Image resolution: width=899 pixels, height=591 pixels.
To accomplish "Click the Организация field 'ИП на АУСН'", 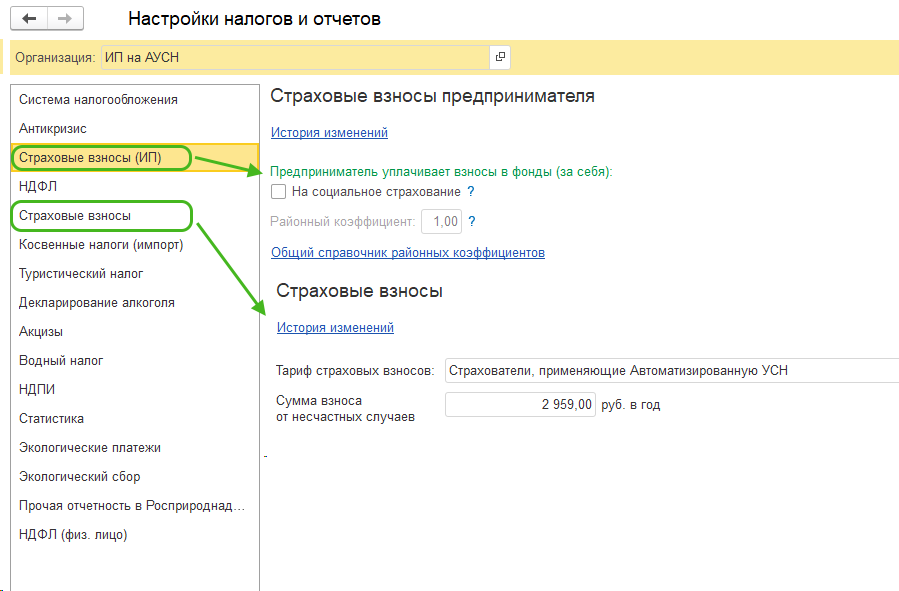I will (x=294, y=57).
